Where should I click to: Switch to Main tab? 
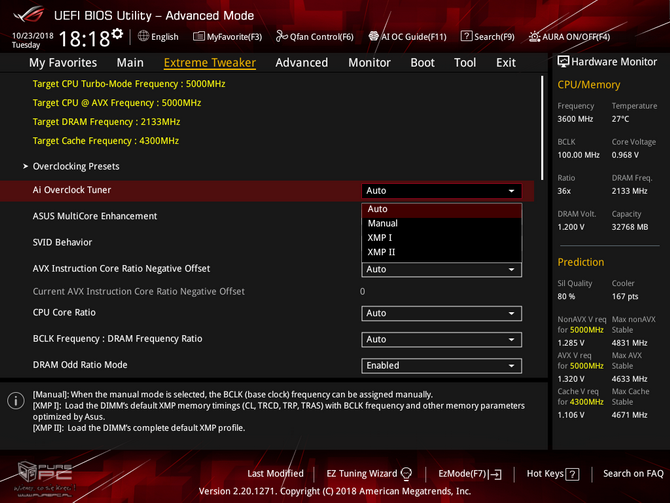(x=130, y=63)
